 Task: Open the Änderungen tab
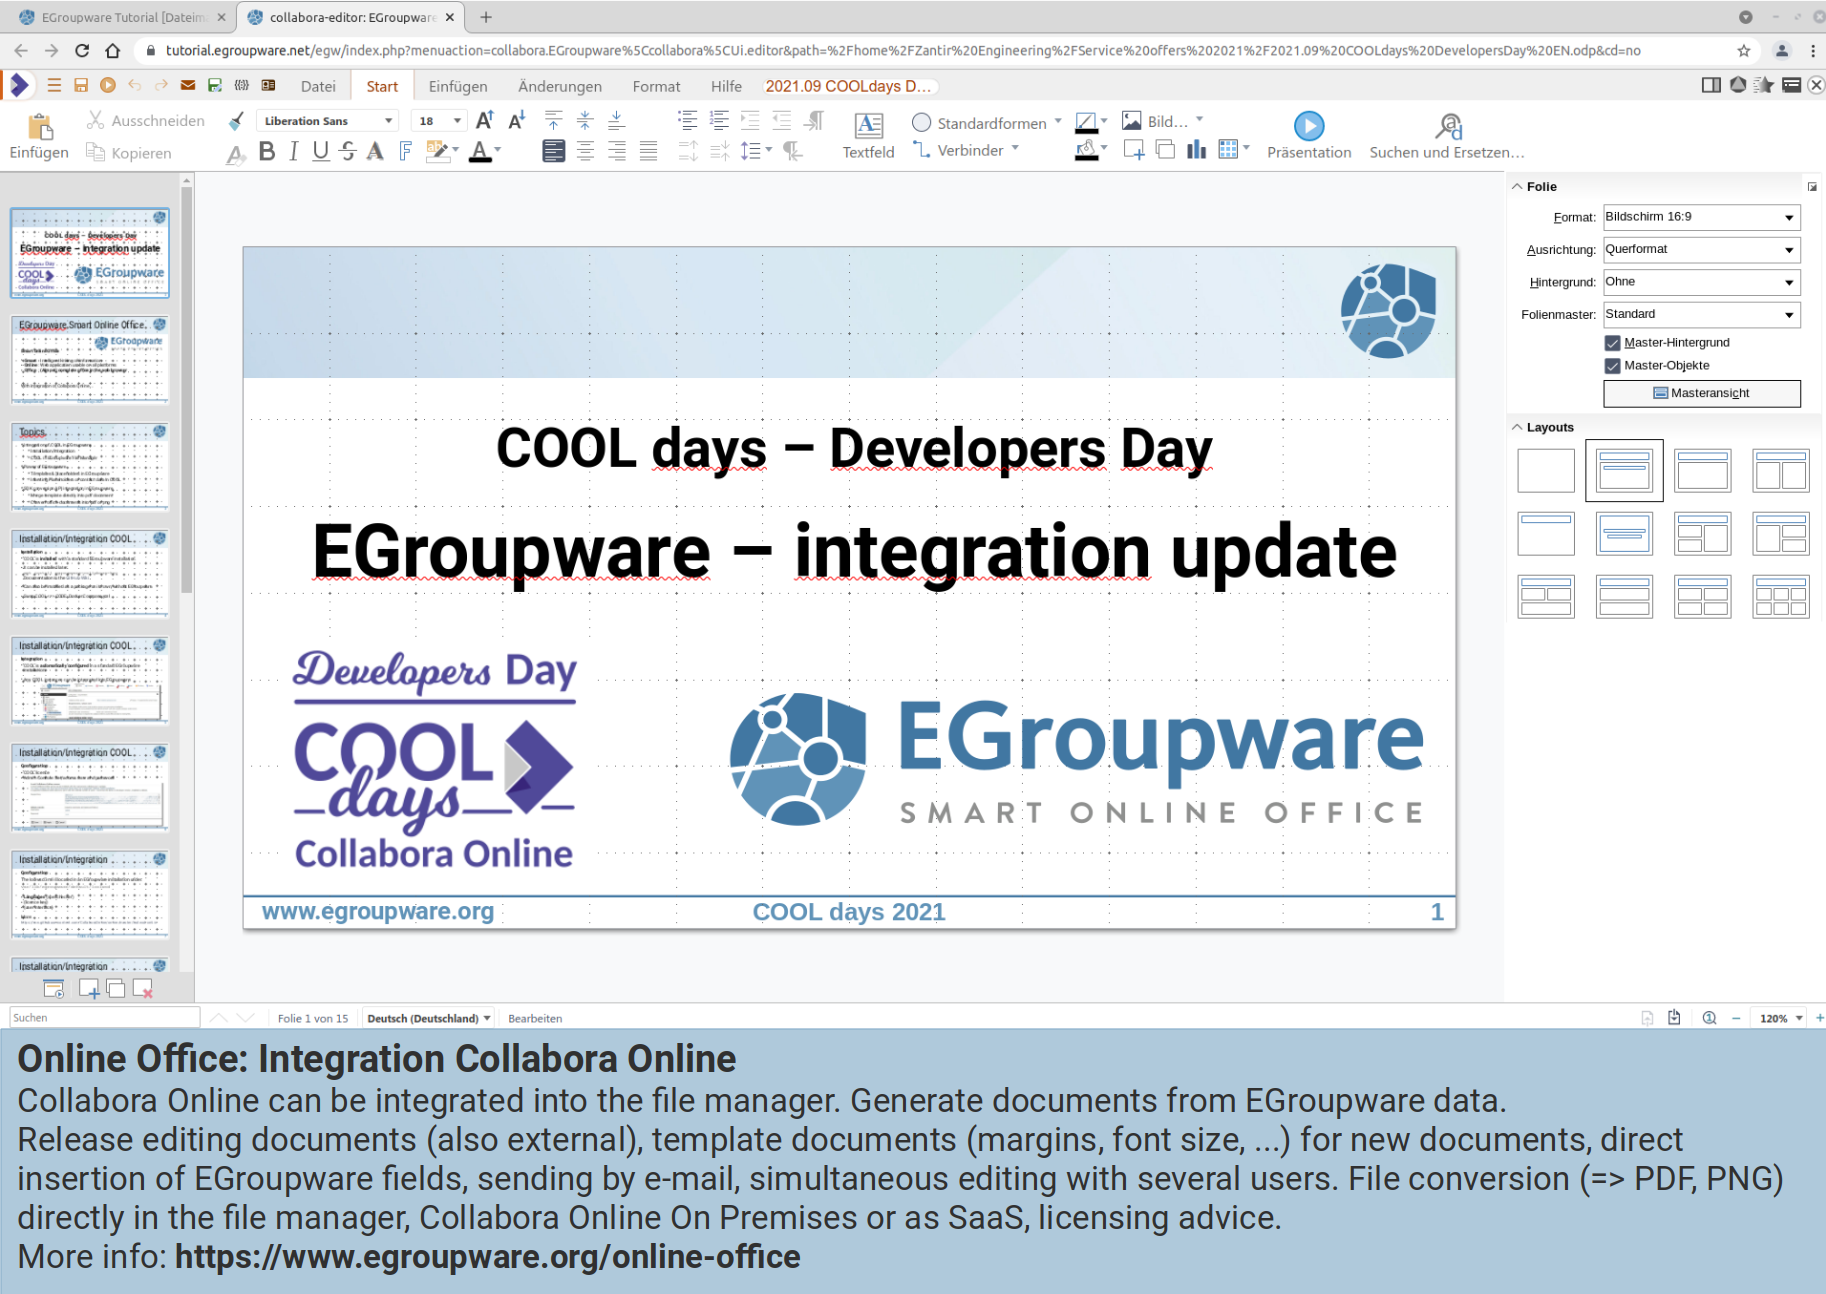point(560,87)
